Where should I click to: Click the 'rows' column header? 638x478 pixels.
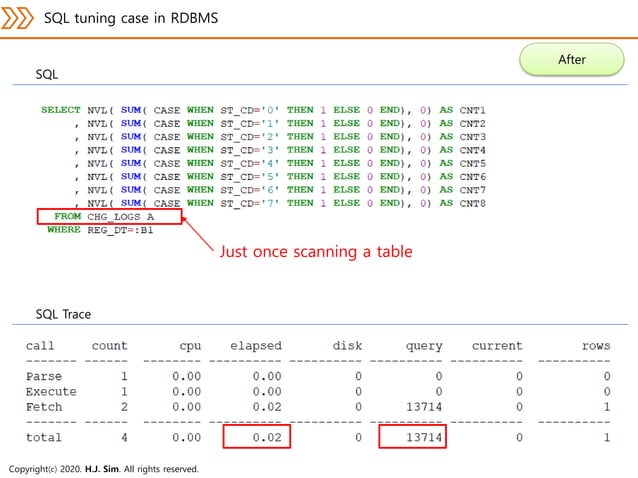click(x=596, y=346)
